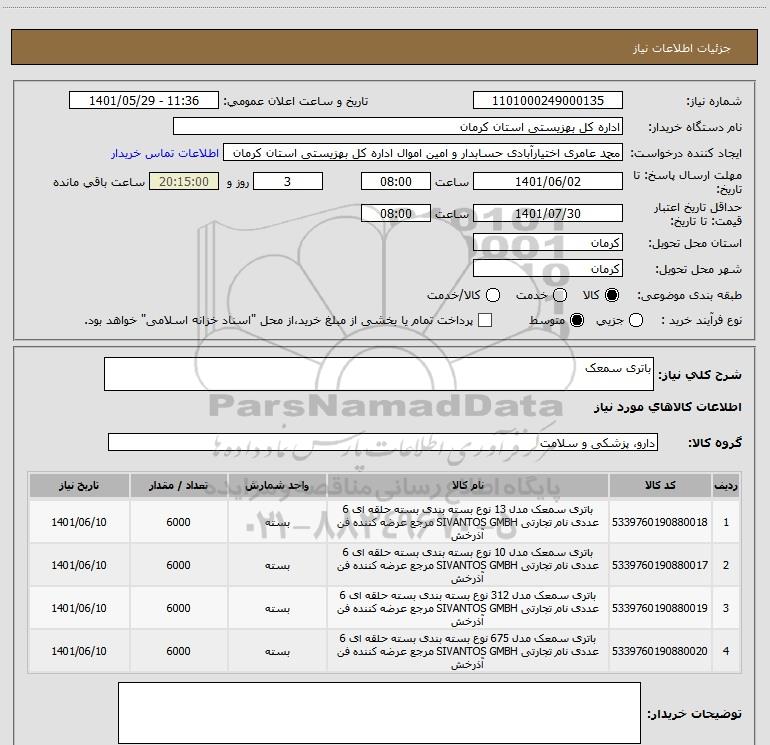Choose the متوسط purchase type radio

[x=577, y=320]
